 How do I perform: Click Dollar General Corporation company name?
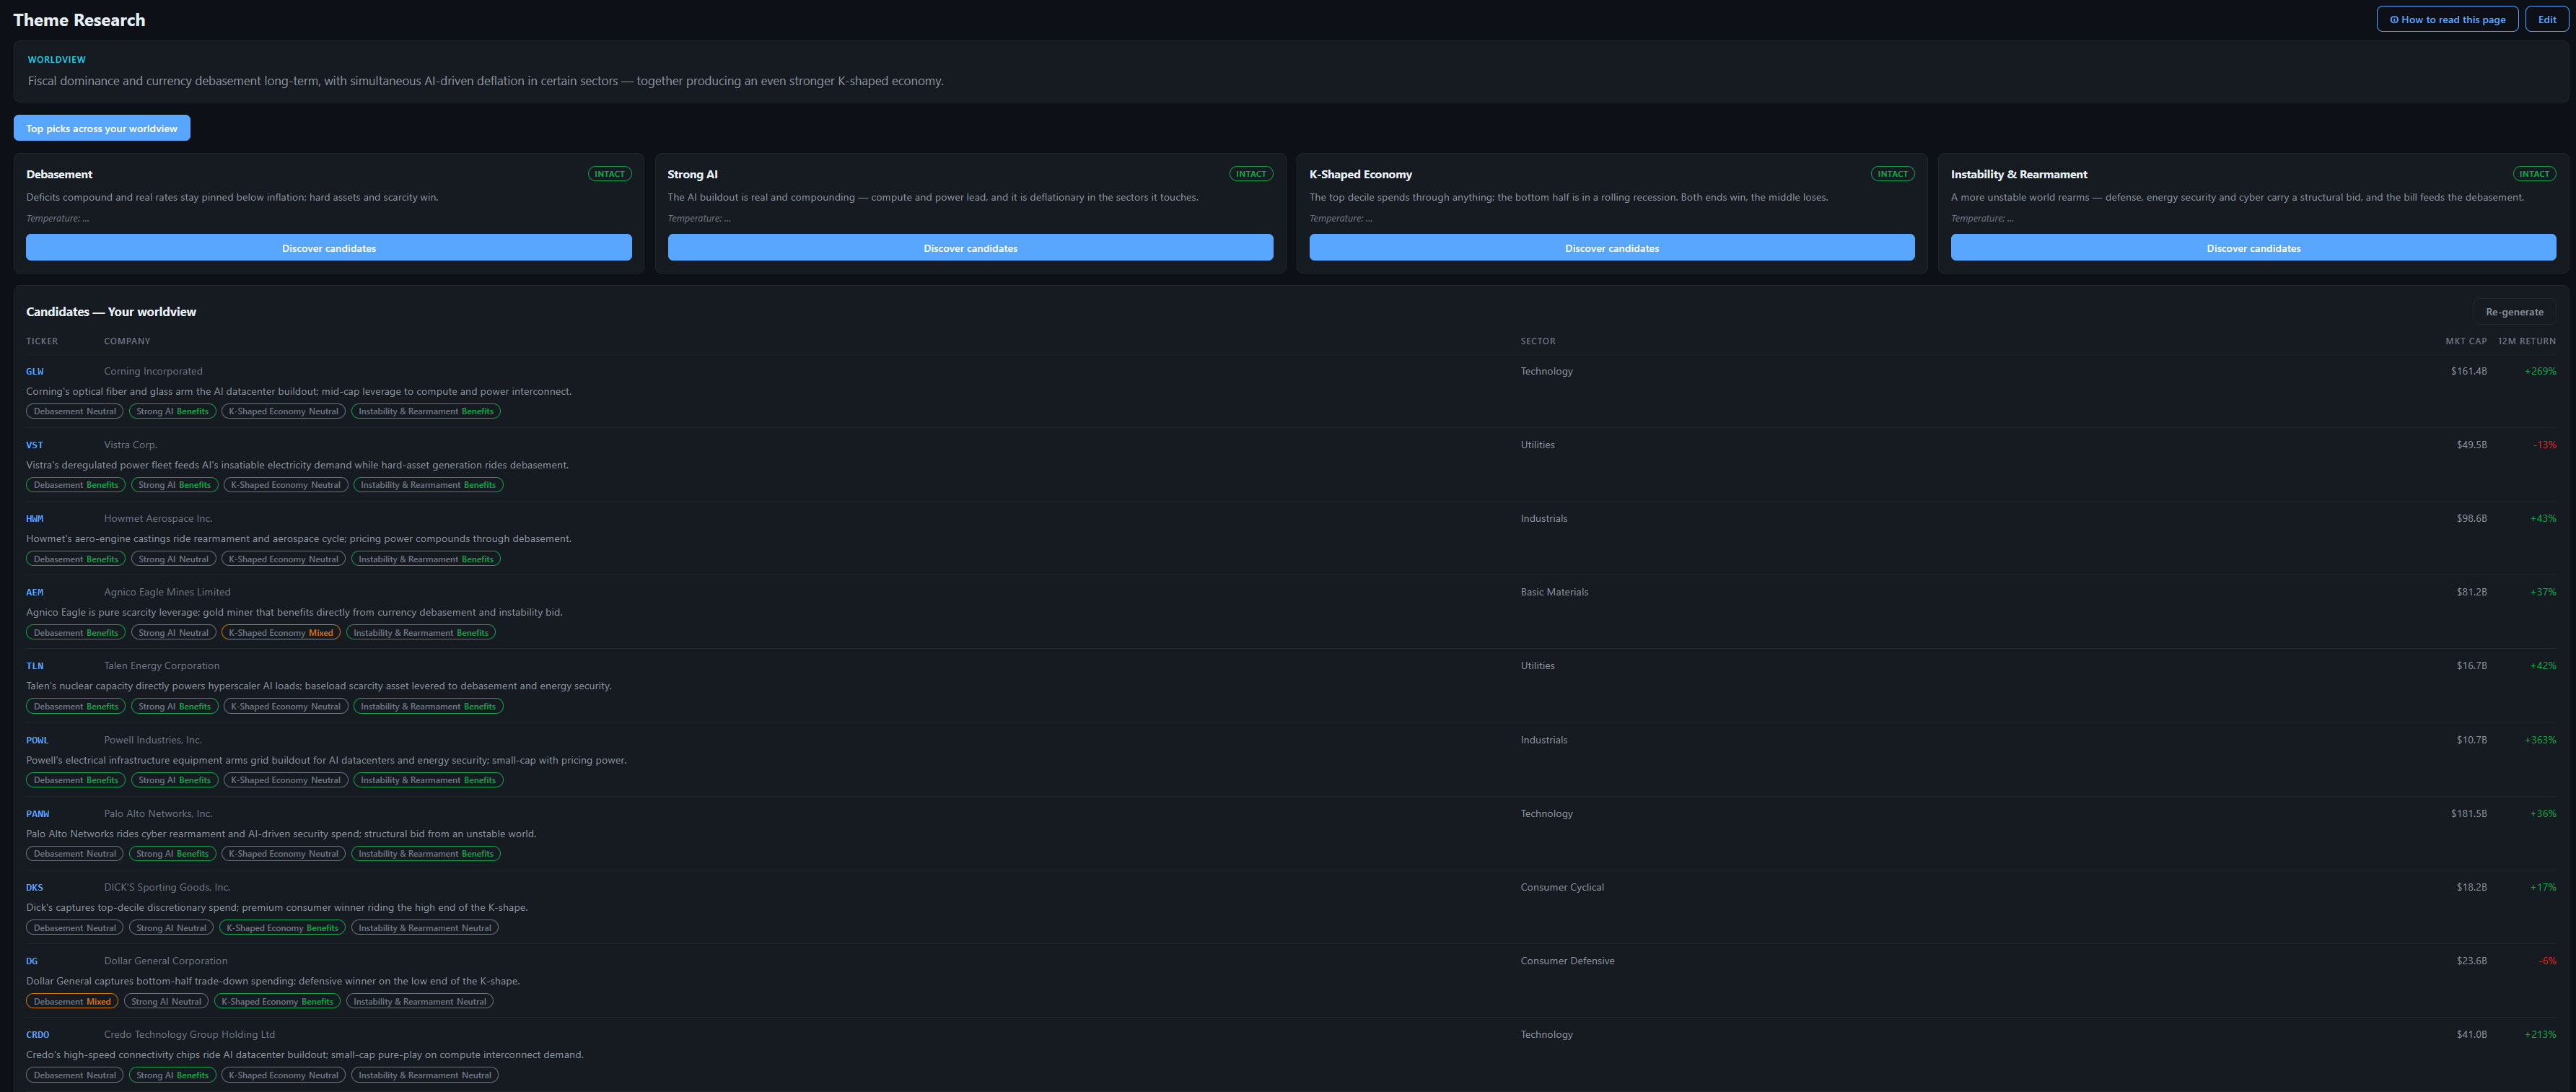(x=166, y=961)
